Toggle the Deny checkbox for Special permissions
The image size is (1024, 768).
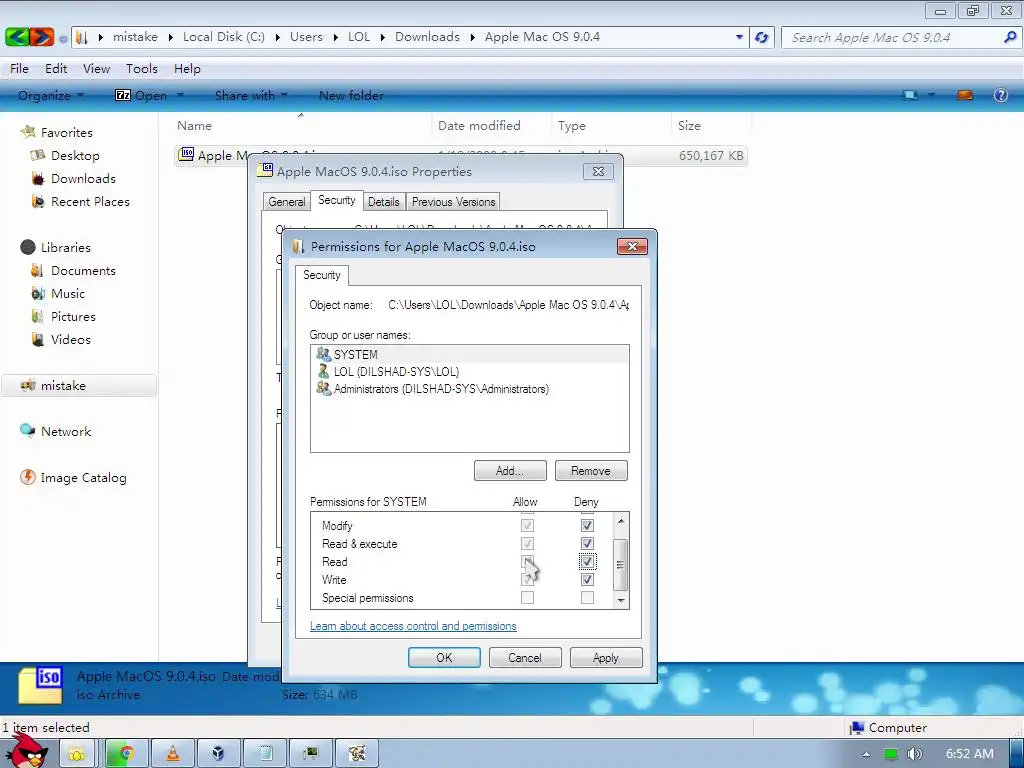587,598
